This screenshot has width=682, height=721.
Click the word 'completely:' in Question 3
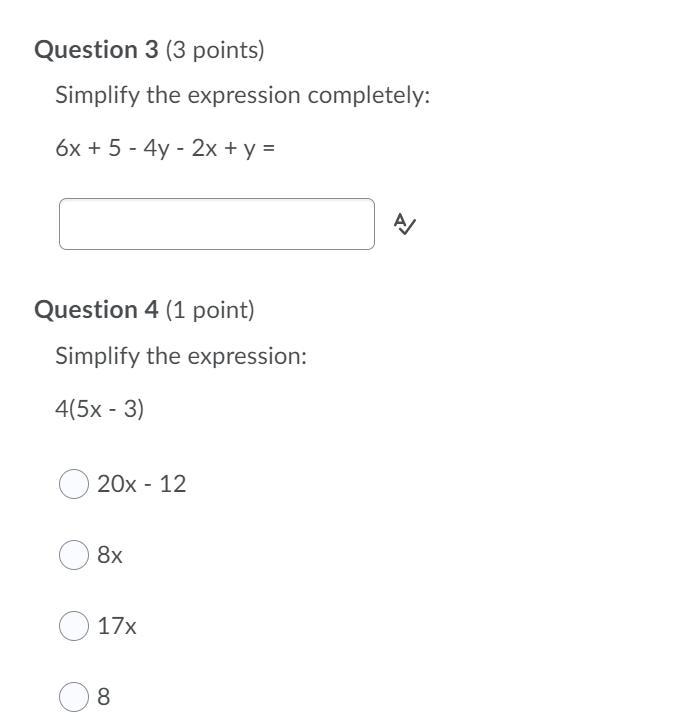[x=369, y=96]
